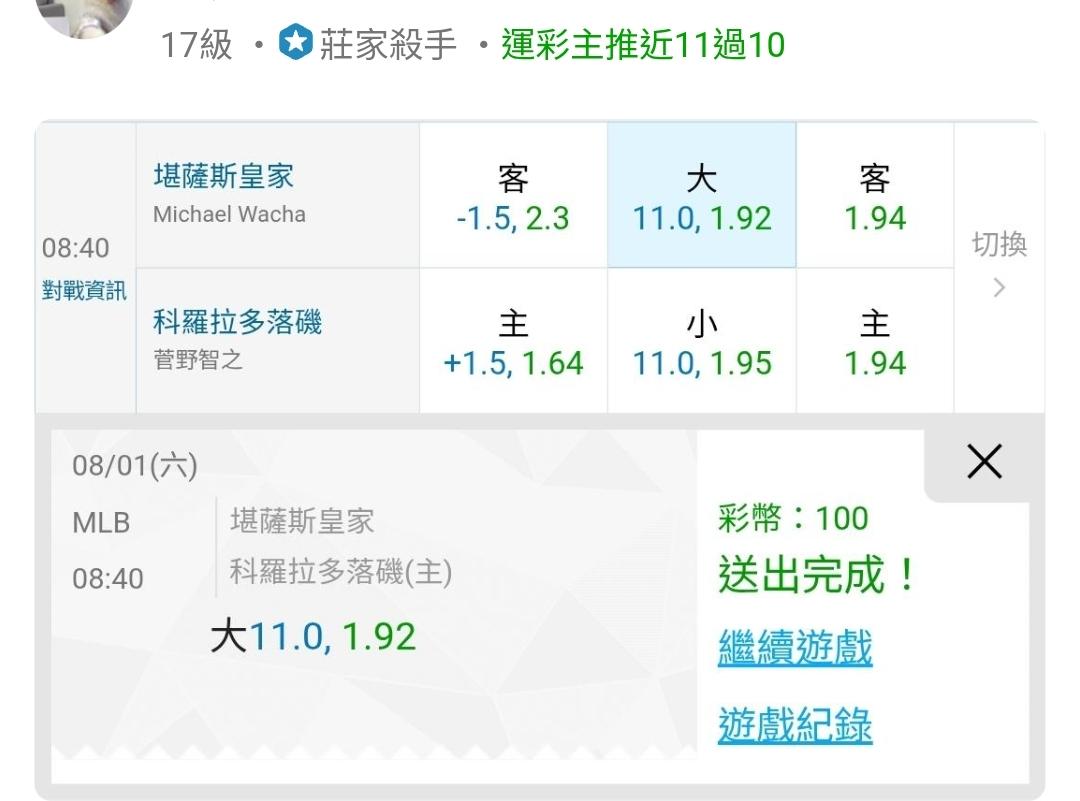
Task: Select 主 +1.5, 1.64 spread option
Action: pos(513,341)
